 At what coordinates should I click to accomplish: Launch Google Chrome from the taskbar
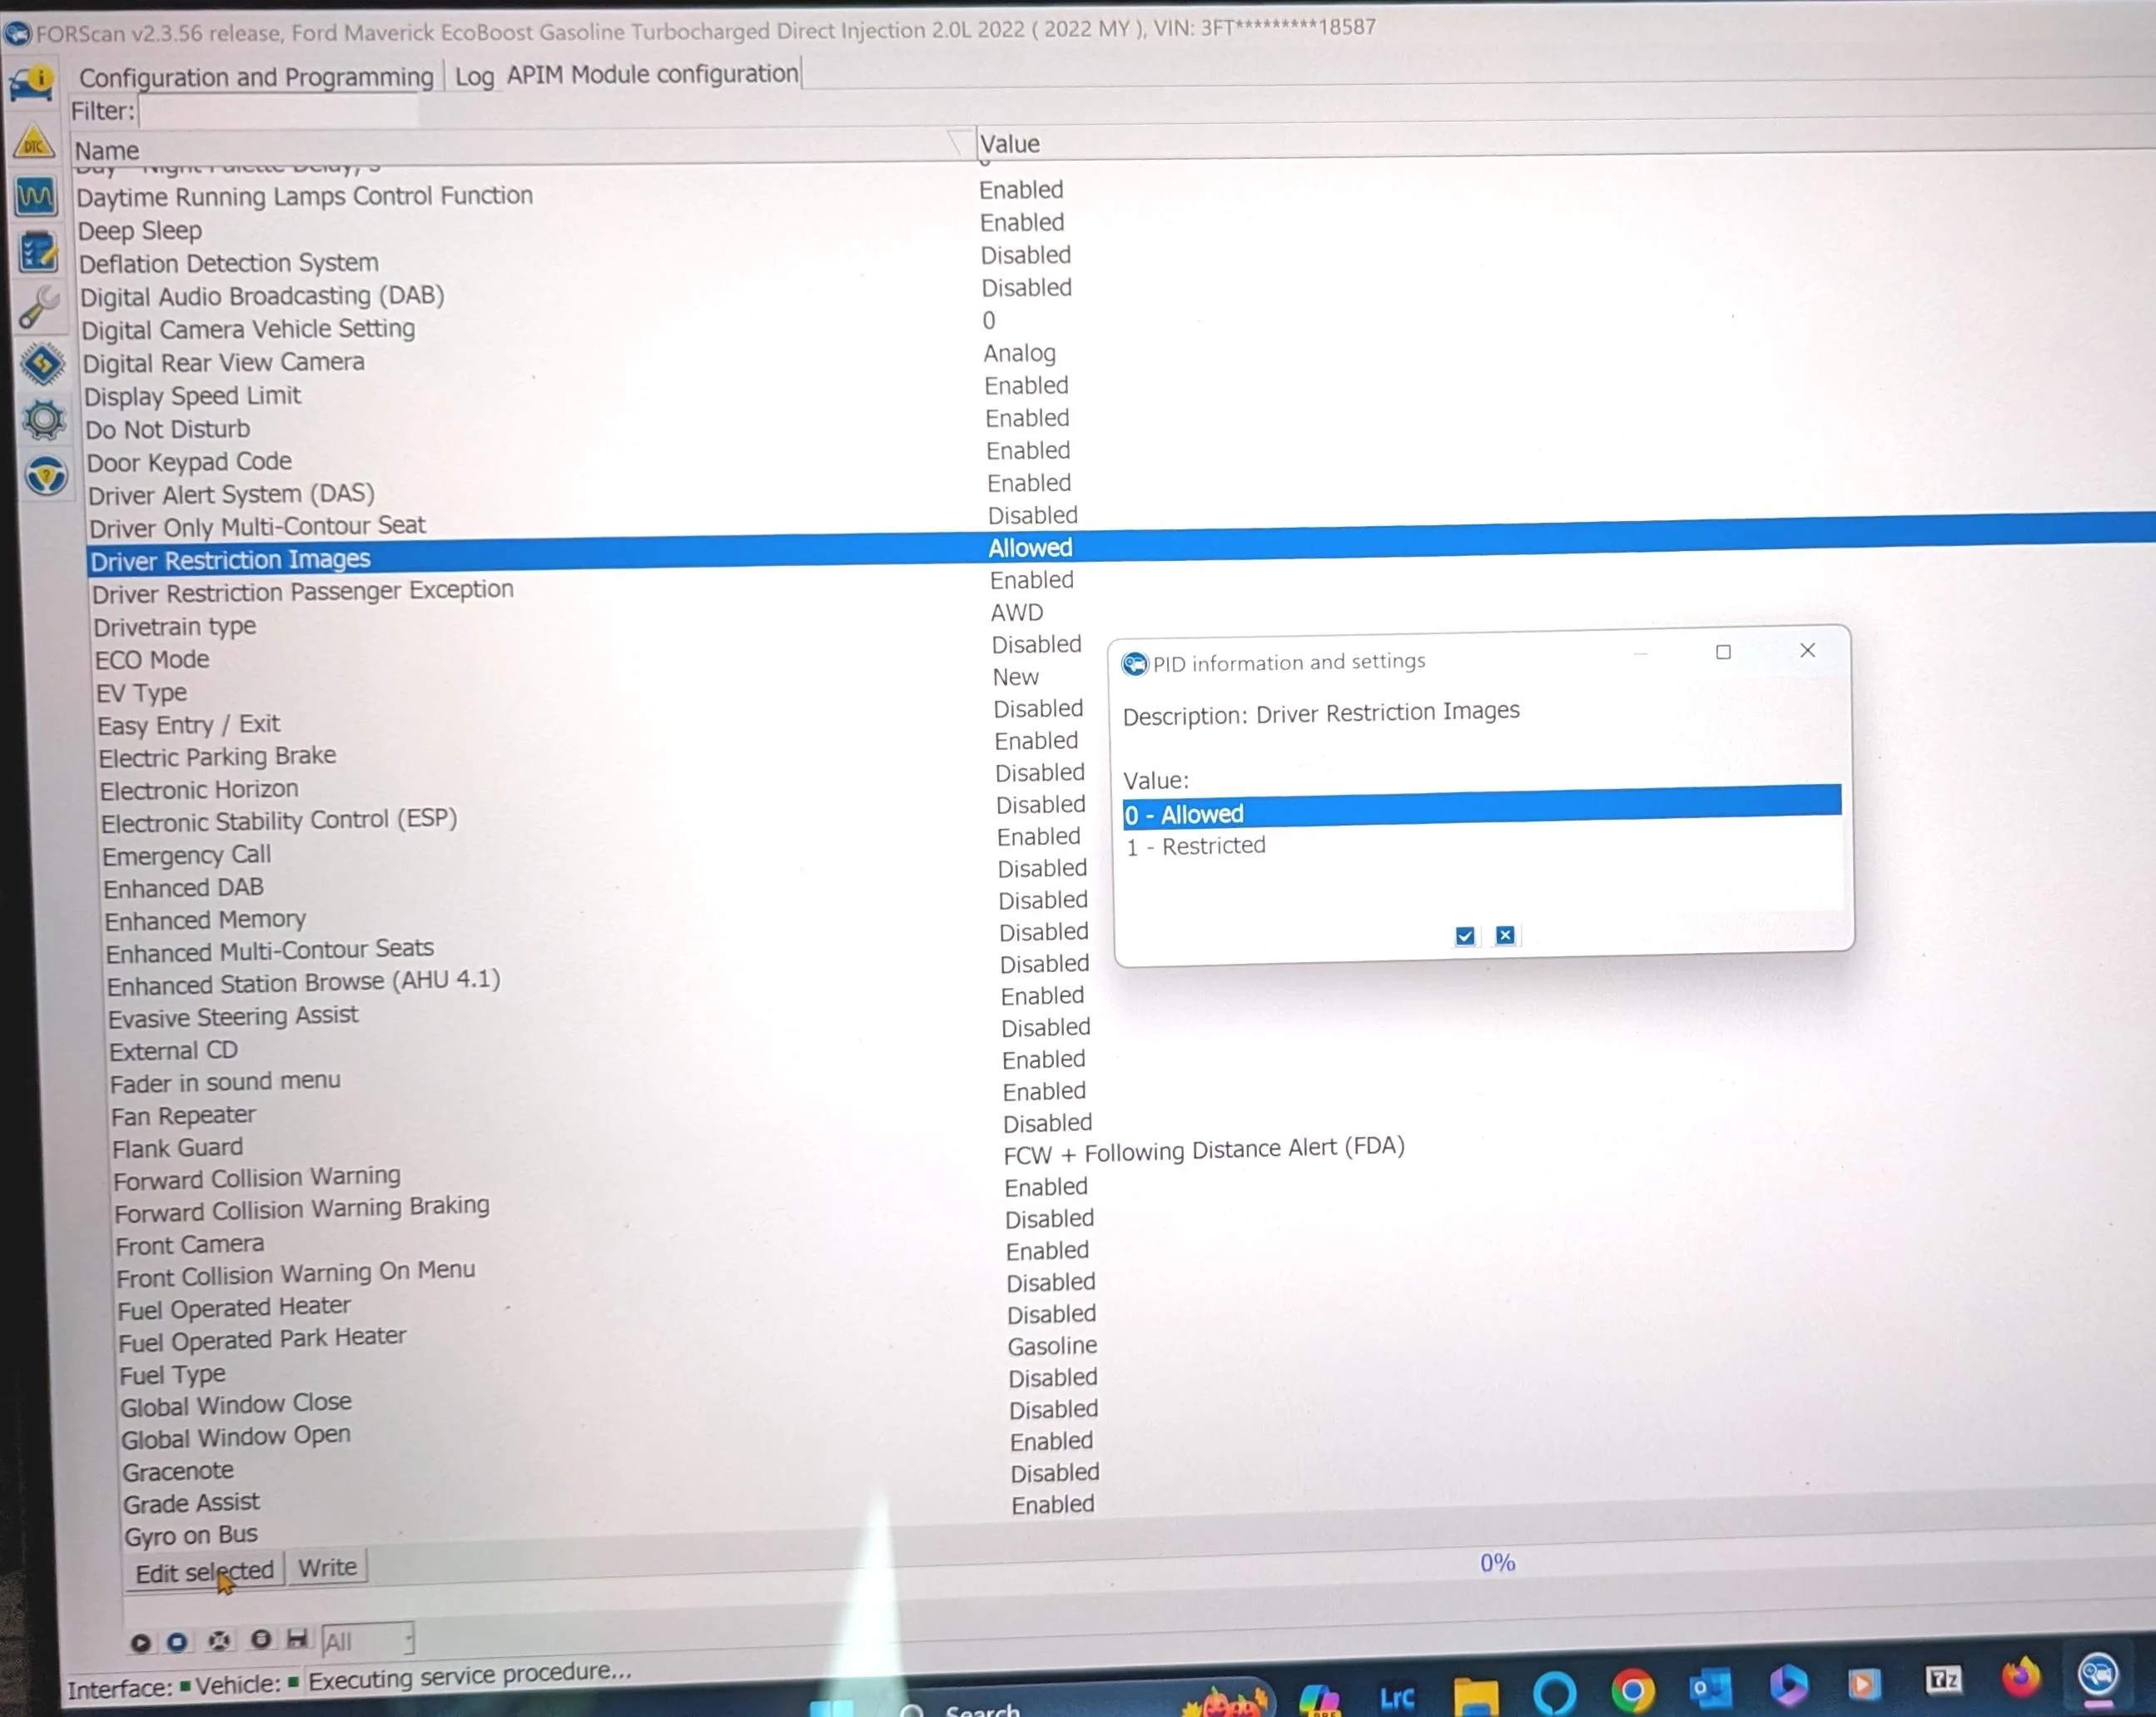(1632, 1691)
